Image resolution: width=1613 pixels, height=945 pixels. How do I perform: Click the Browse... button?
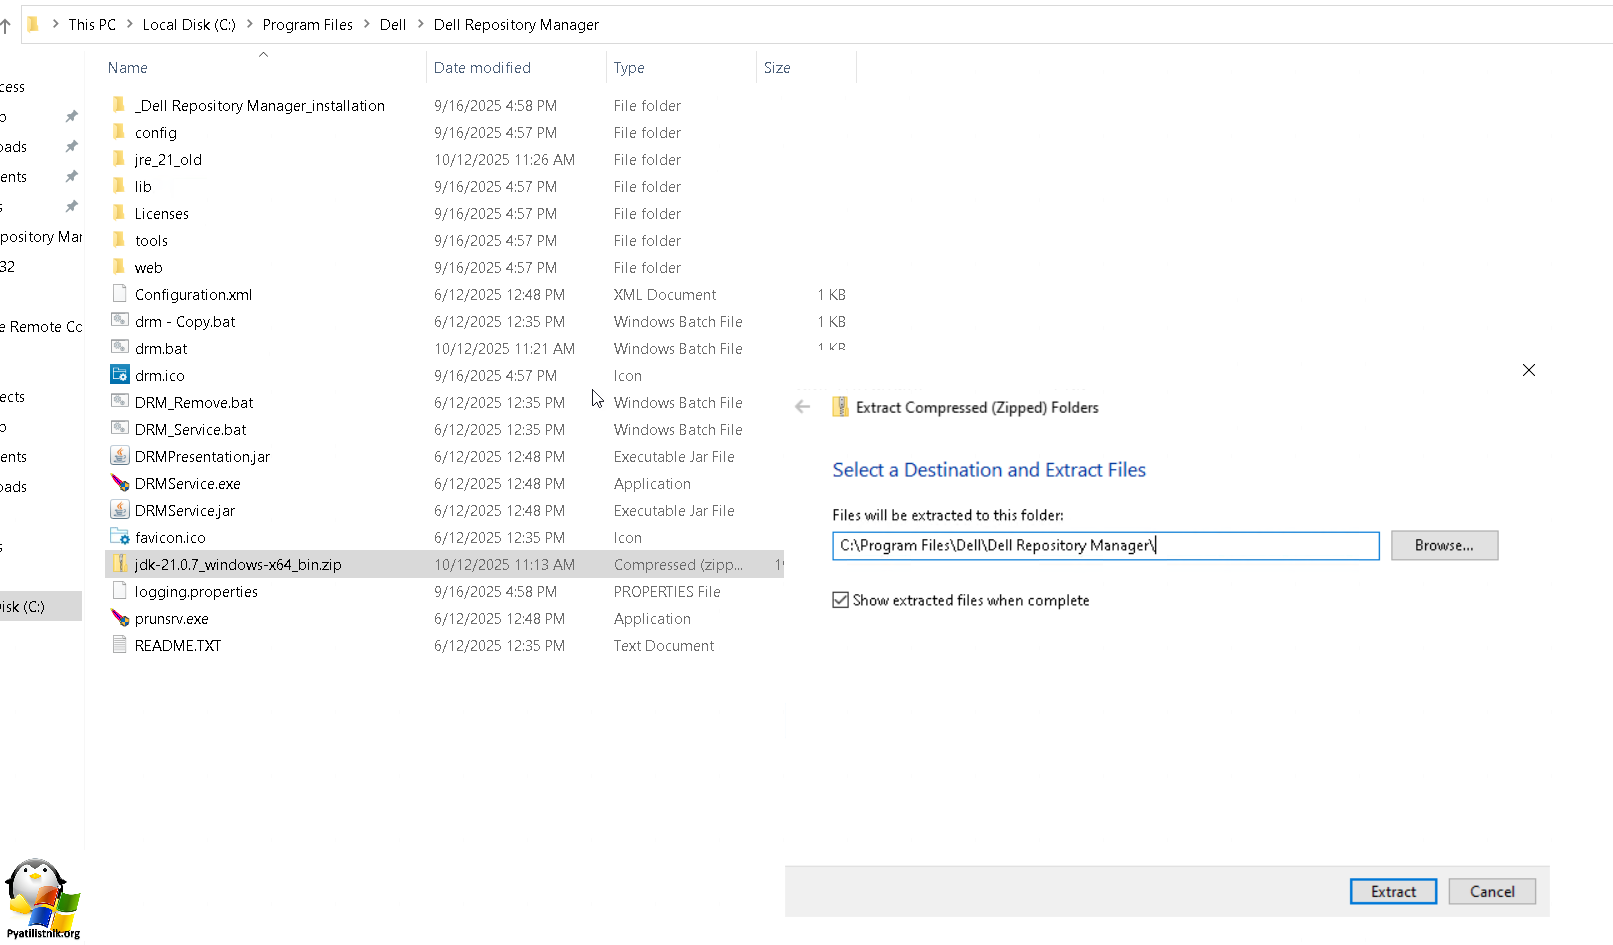(1443, 545)
